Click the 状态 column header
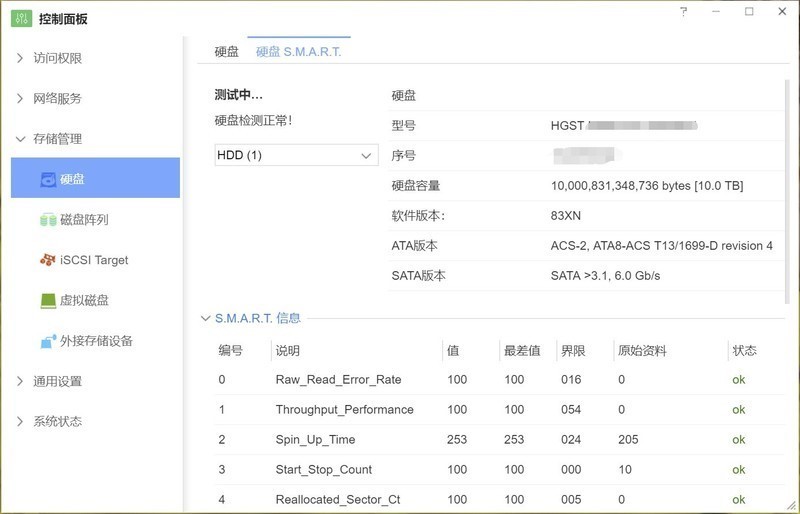 pyautogui.click(x=744, y=351)
